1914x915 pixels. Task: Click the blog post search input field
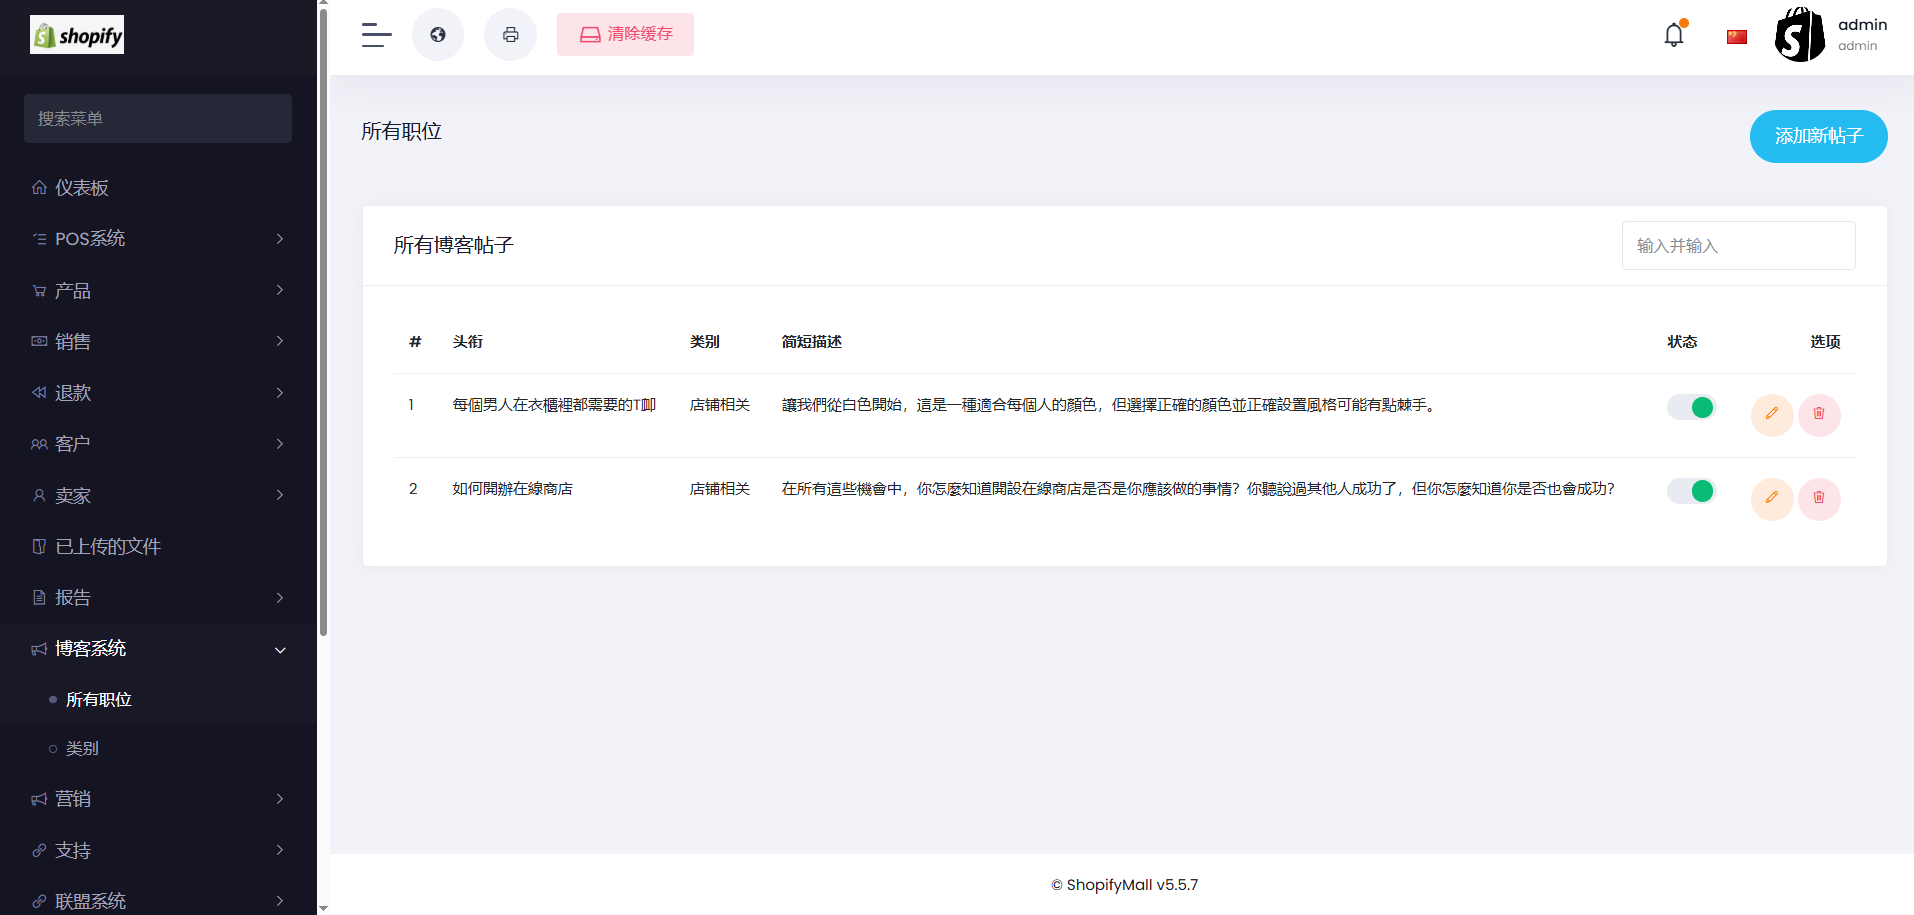pos(1737,246)
